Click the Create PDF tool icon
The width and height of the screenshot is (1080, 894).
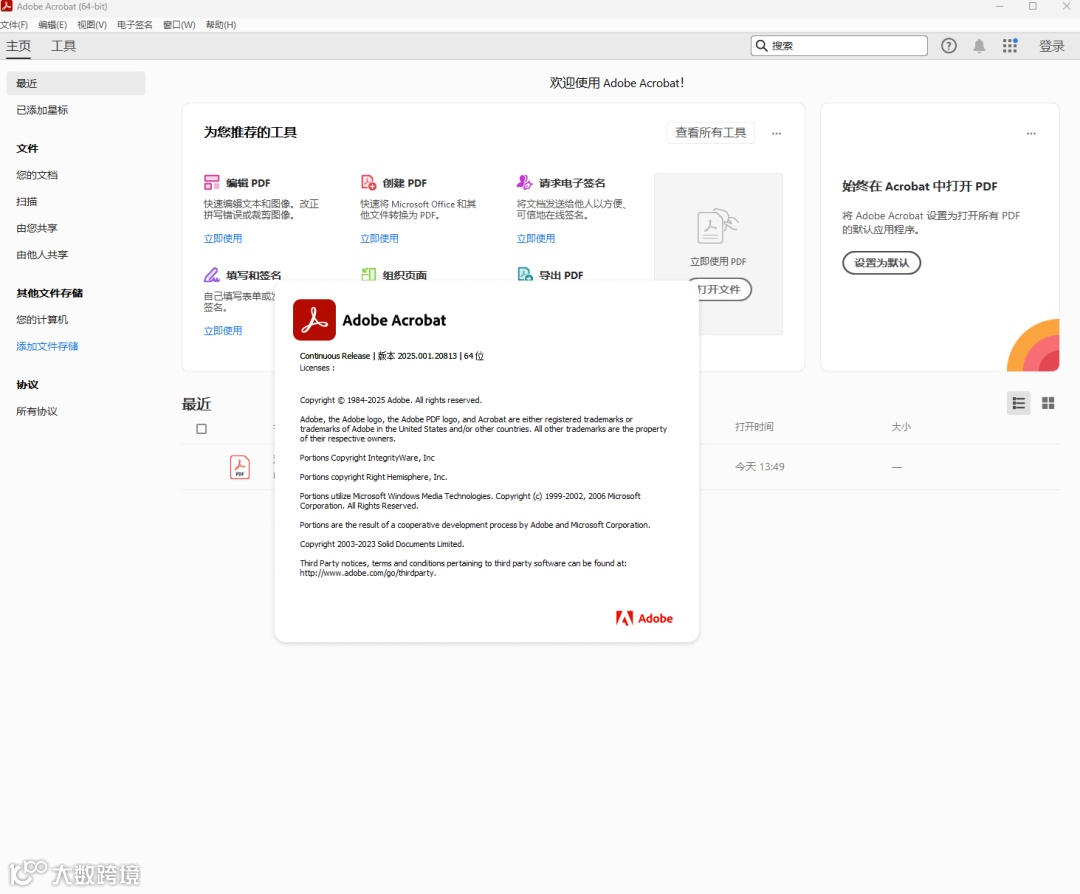pyautogui.click(x=368, y=183)
